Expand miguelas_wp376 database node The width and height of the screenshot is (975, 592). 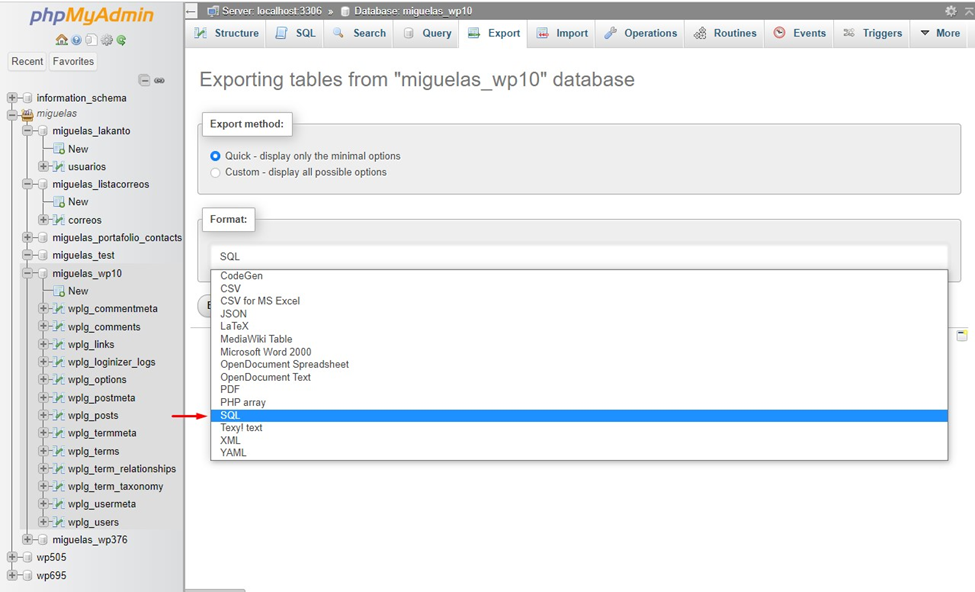27,539
